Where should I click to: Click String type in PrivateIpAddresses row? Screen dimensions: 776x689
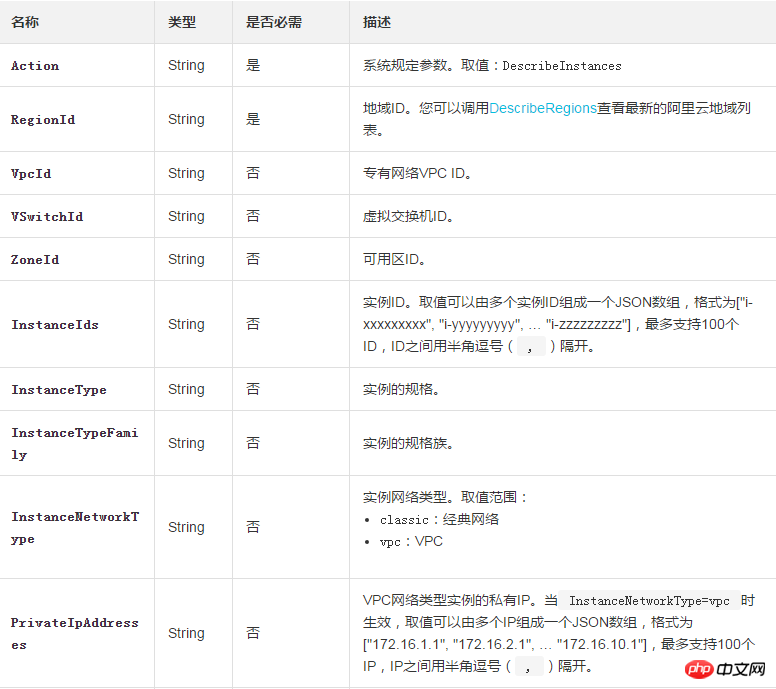[186, 634]
